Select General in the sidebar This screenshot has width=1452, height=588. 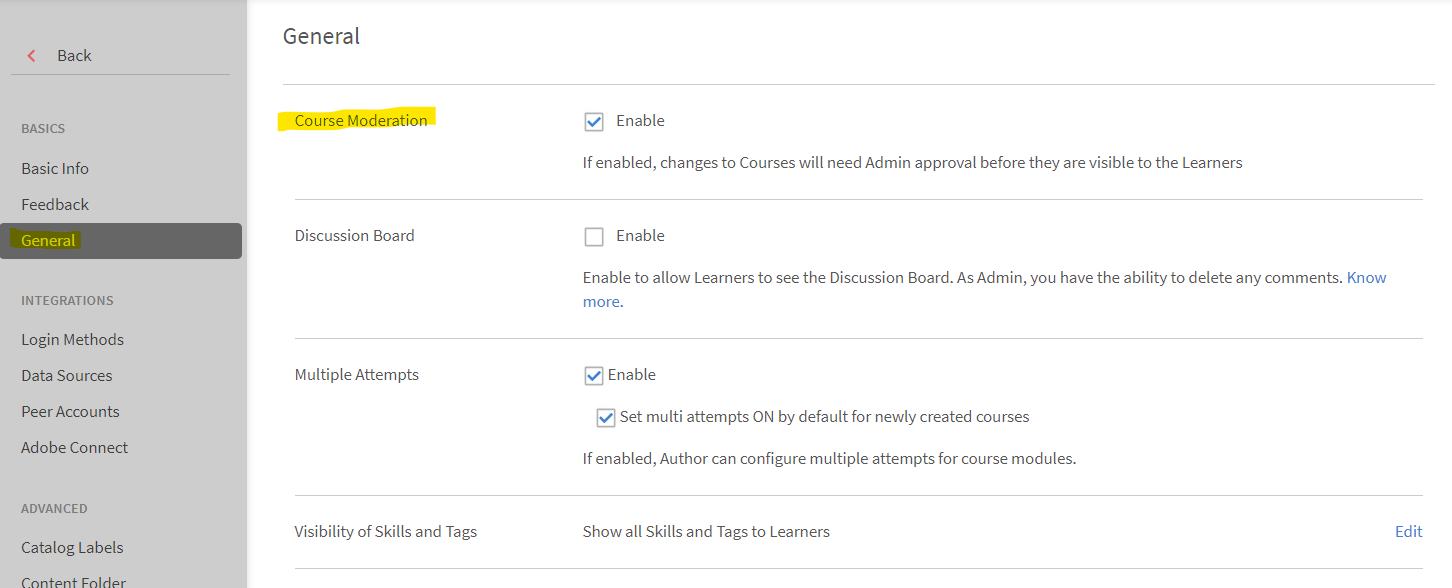coord(48,241)
